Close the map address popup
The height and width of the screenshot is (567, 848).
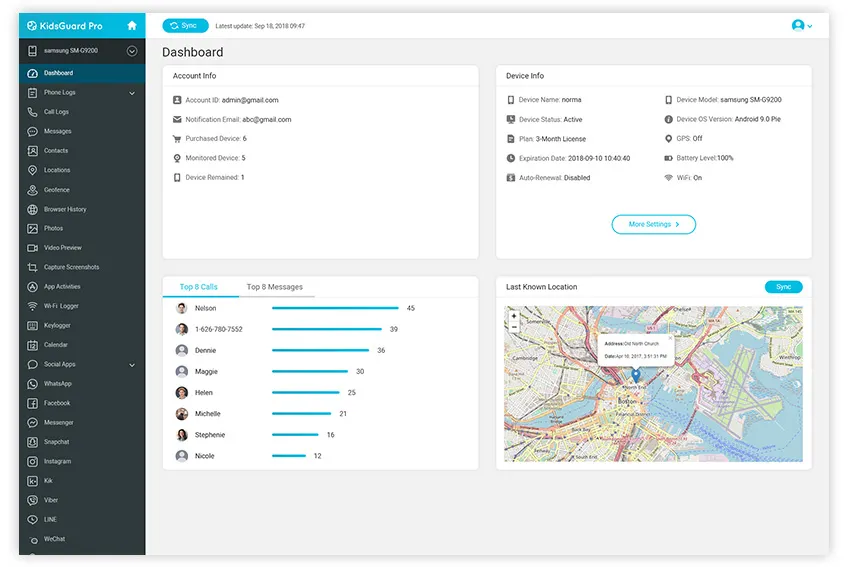tap(670, 338)
